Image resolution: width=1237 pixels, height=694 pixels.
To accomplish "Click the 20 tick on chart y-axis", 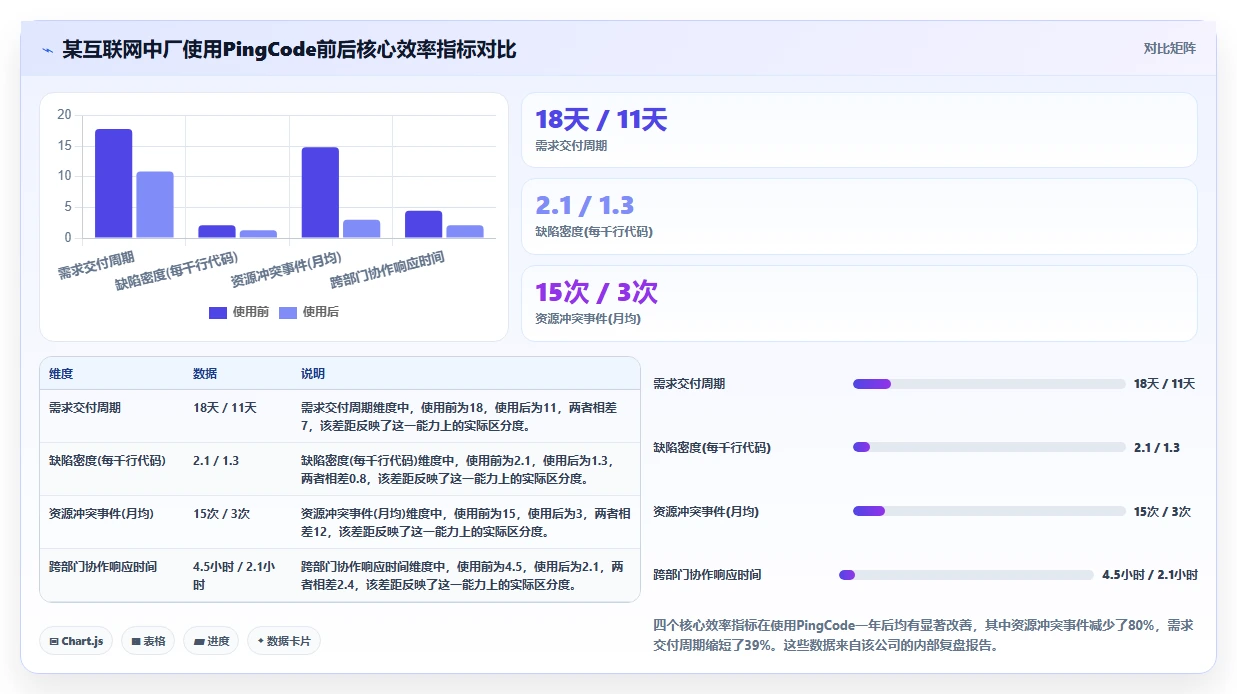I will (64, 115).
